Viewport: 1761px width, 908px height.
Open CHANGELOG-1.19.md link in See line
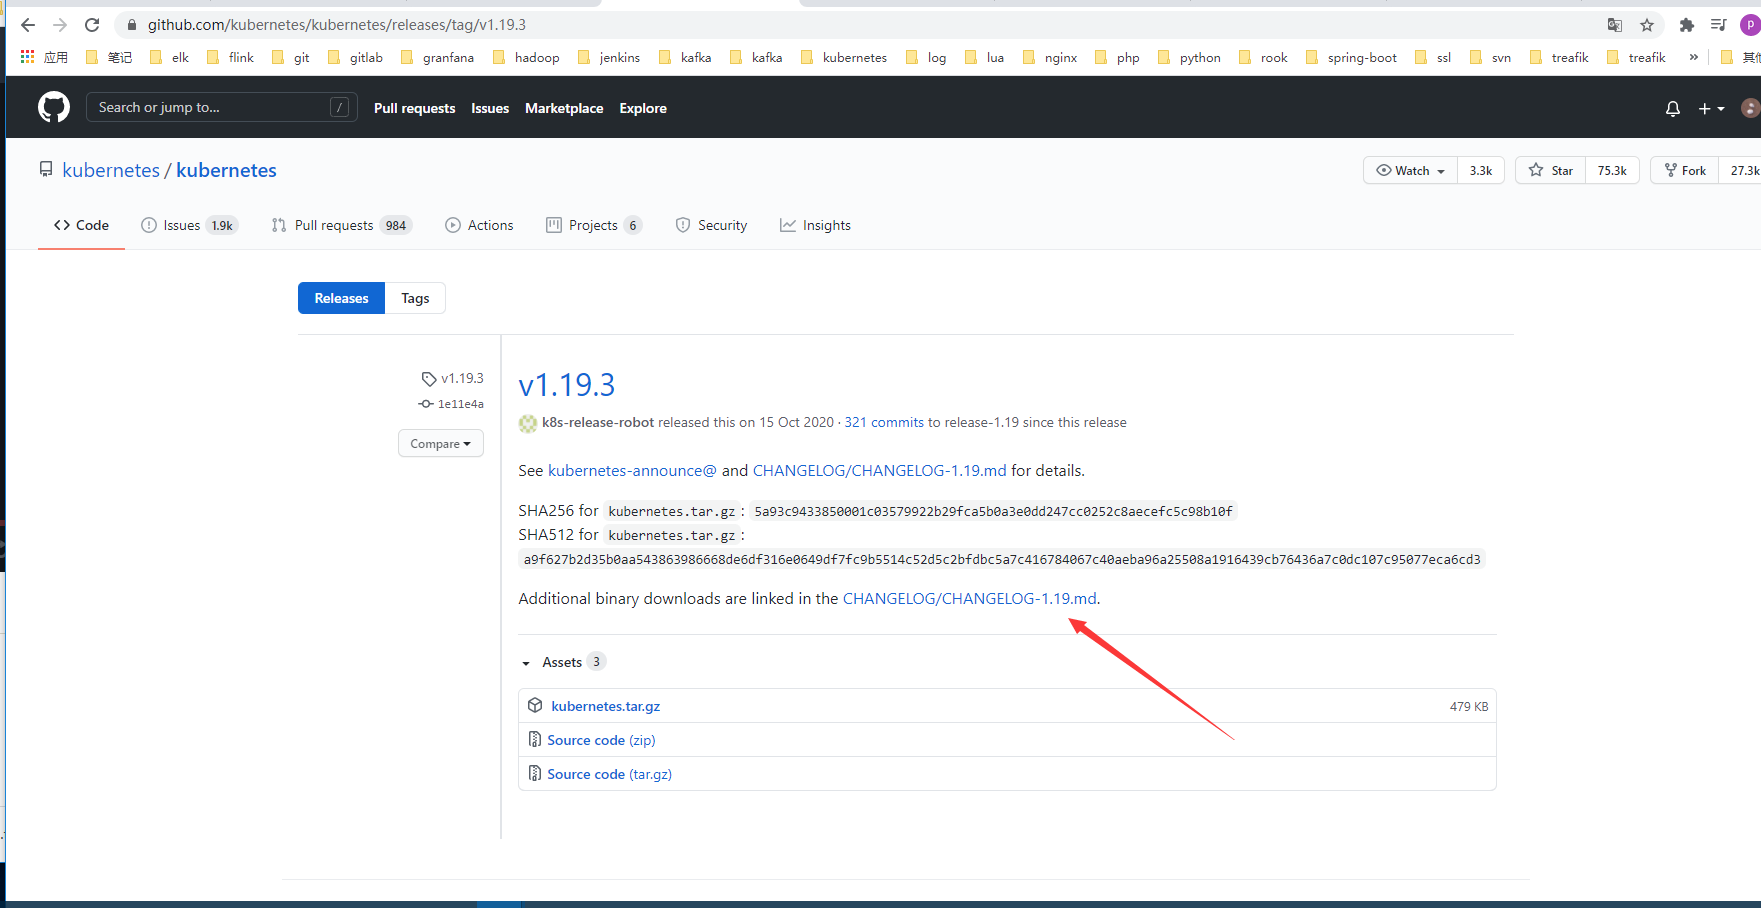(x=880, y=470)
